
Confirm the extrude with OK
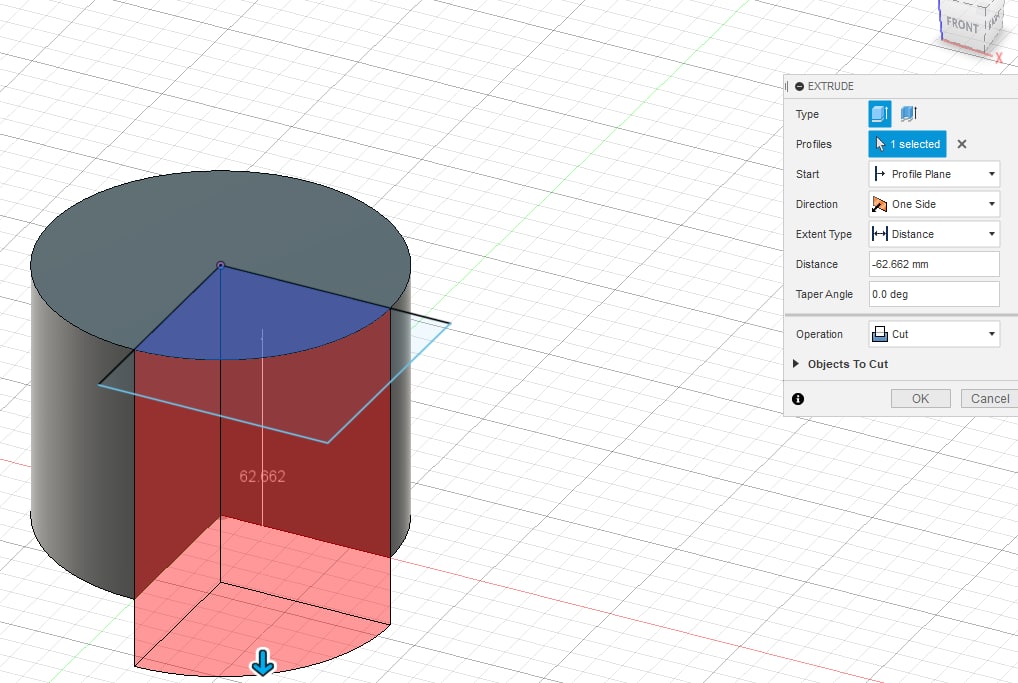coord(921,399)
